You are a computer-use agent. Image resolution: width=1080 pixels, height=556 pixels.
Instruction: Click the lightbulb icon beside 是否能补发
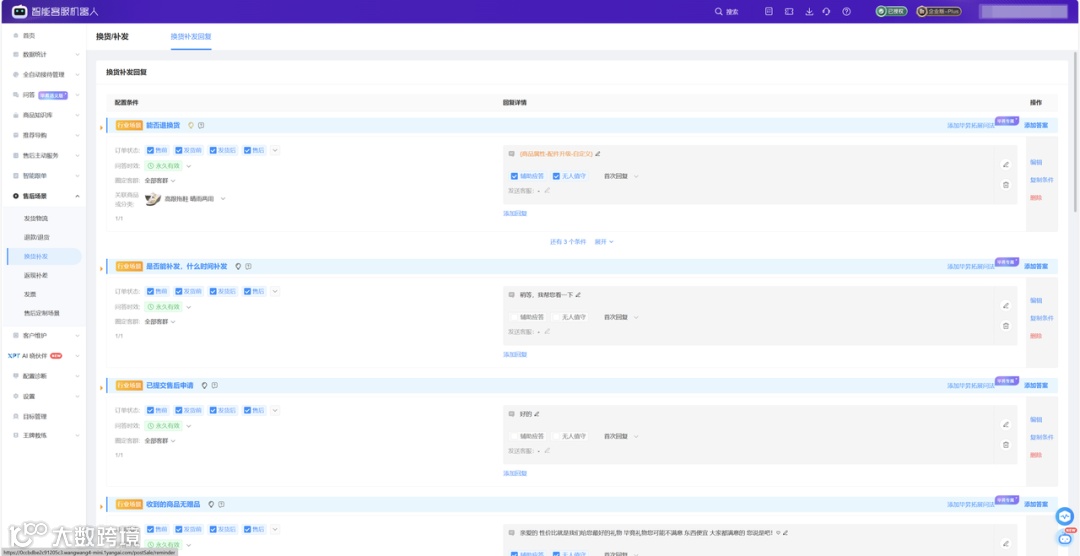click(238, 266)
